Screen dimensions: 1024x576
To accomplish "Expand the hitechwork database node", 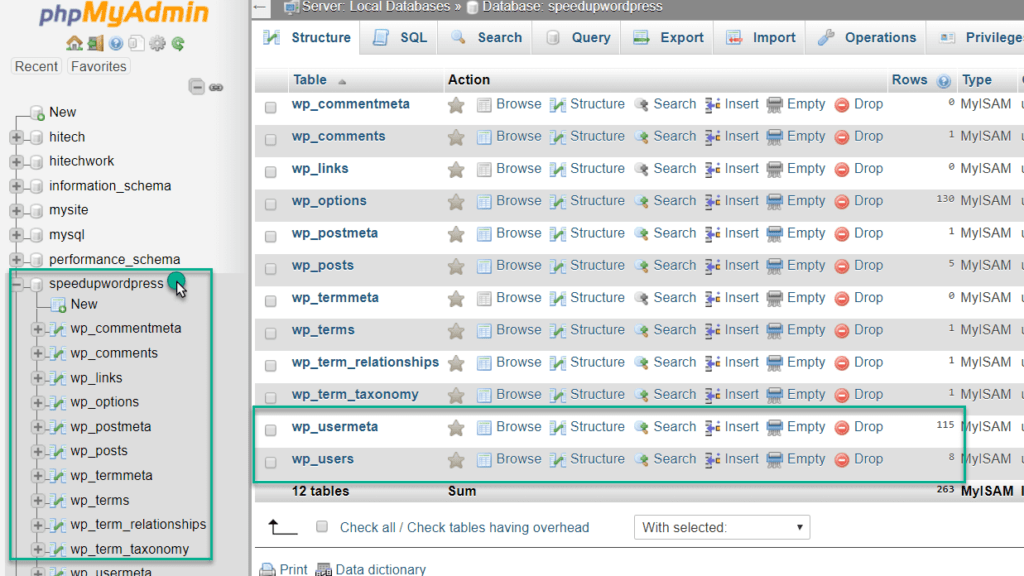I will 16,161.
